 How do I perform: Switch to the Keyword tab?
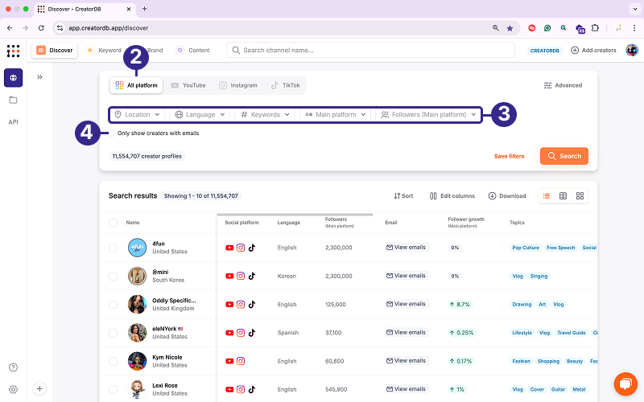[104, 50]
